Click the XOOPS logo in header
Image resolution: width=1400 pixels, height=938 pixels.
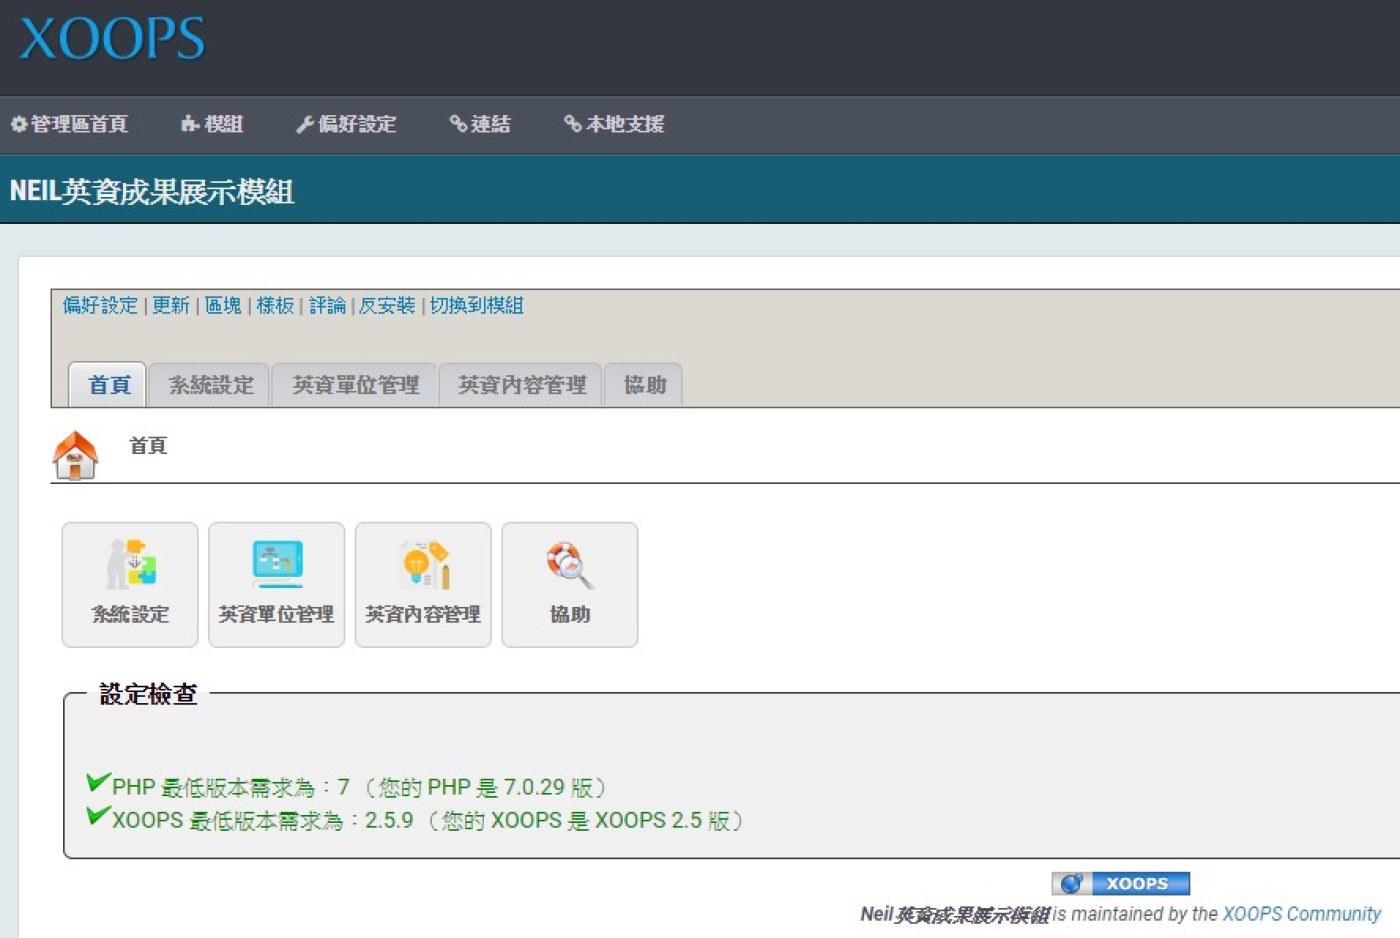[x=112, y=40]
